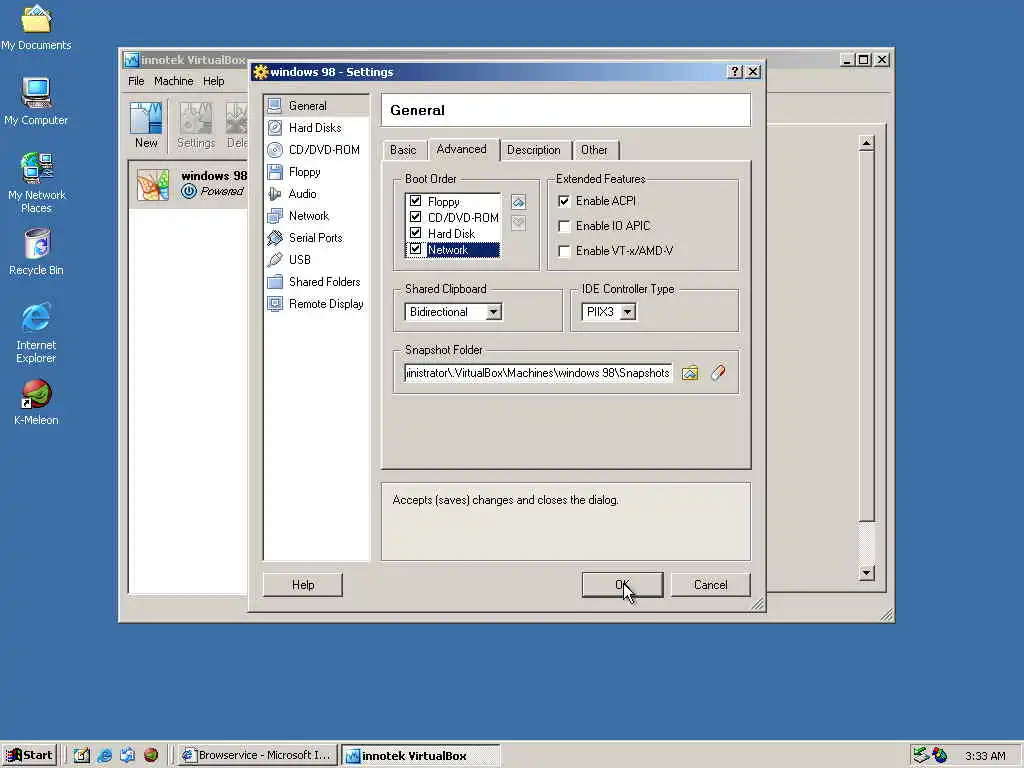Open the Remote Display settings category
This screenshot has width=1024, height=768.
(x=315, y=304)
